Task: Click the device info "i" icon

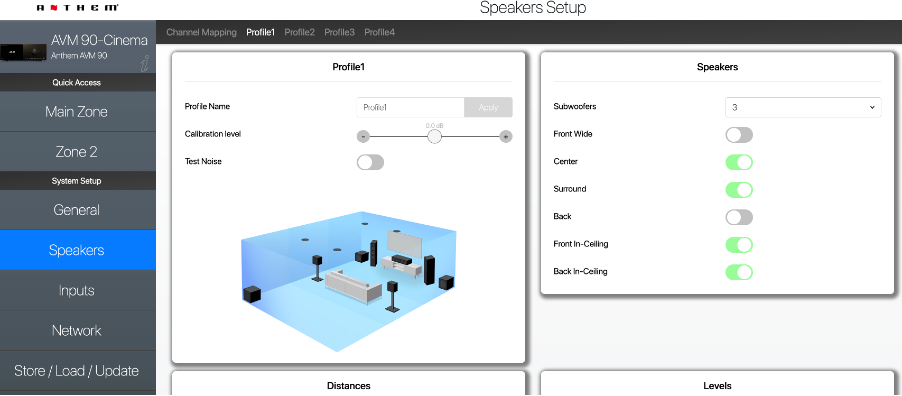Action: (145, 63)
